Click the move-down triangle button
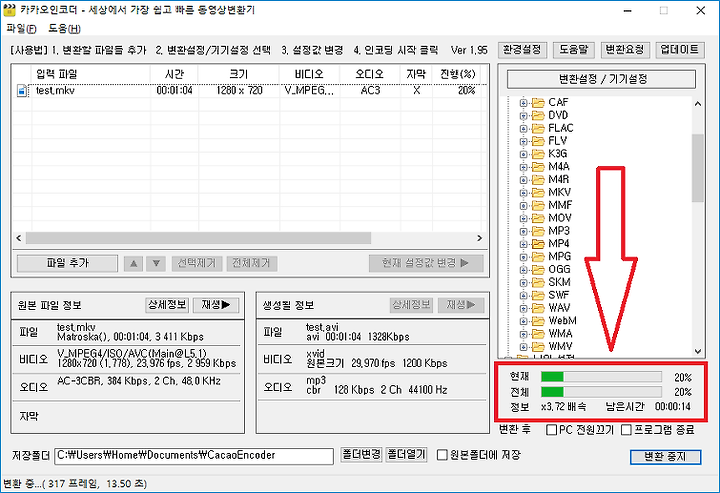The width and height of the screenshot is (720, 493). coord(156,263)
